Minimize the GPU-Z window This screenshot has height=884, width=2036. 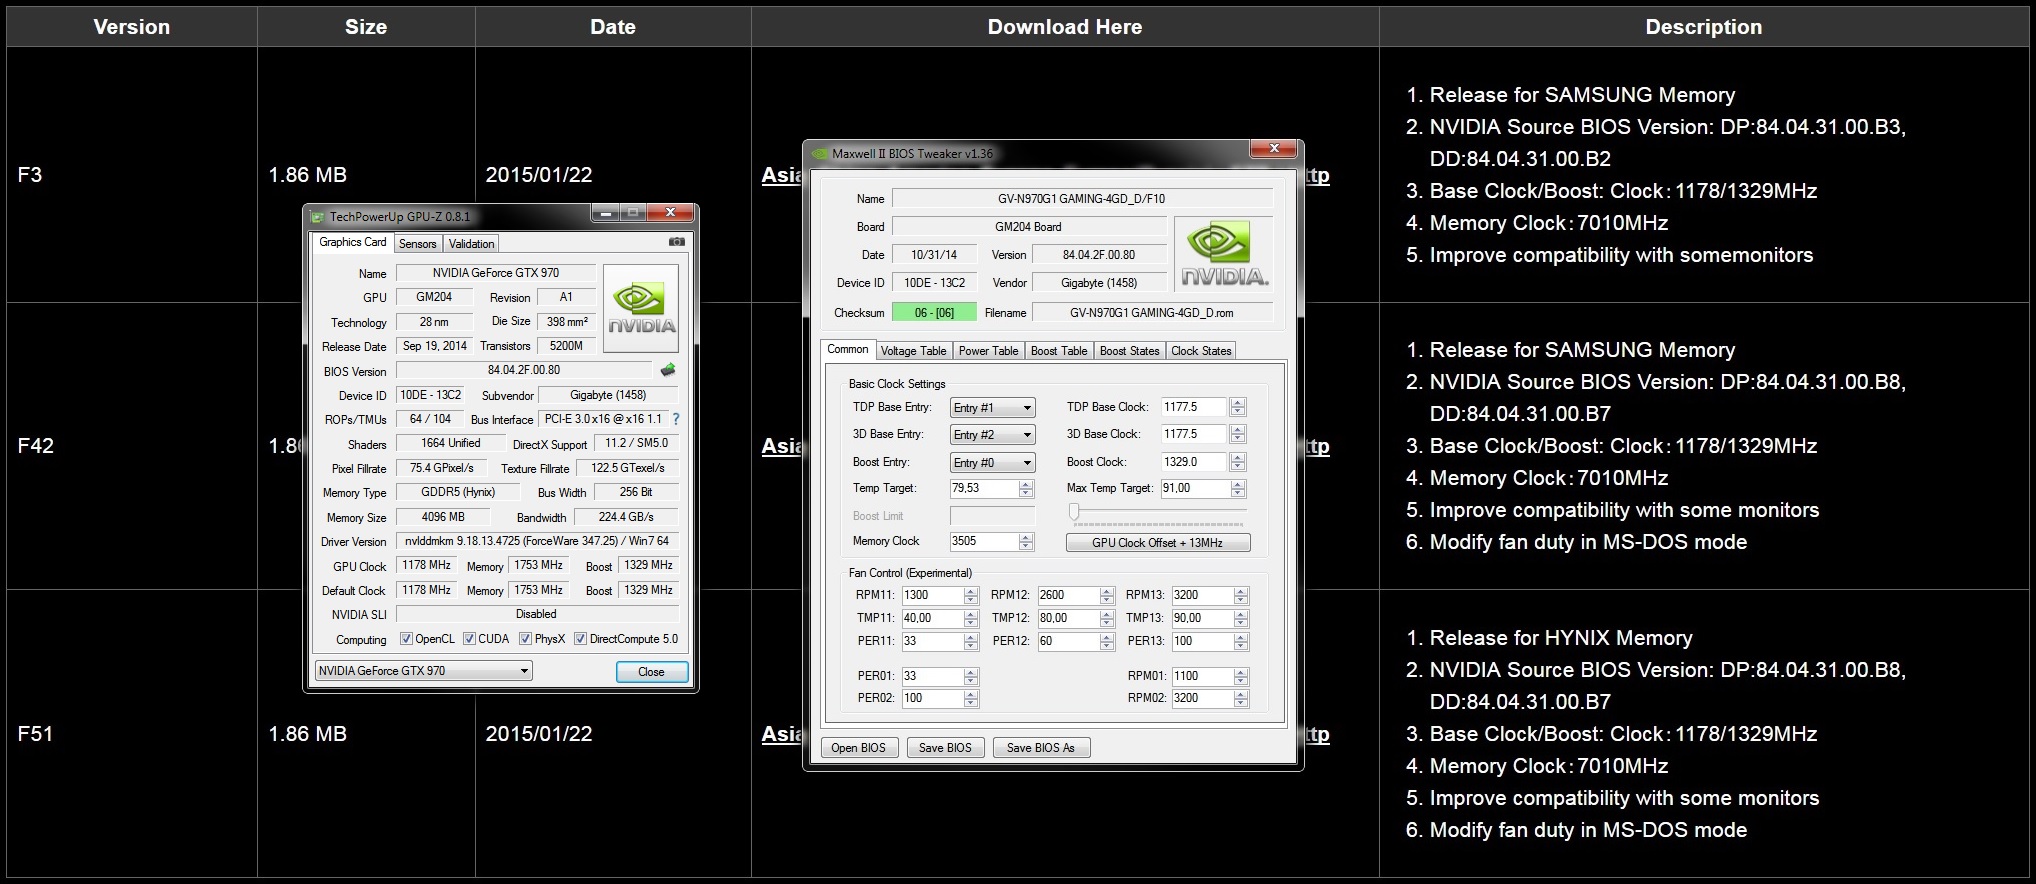(604, 212)
